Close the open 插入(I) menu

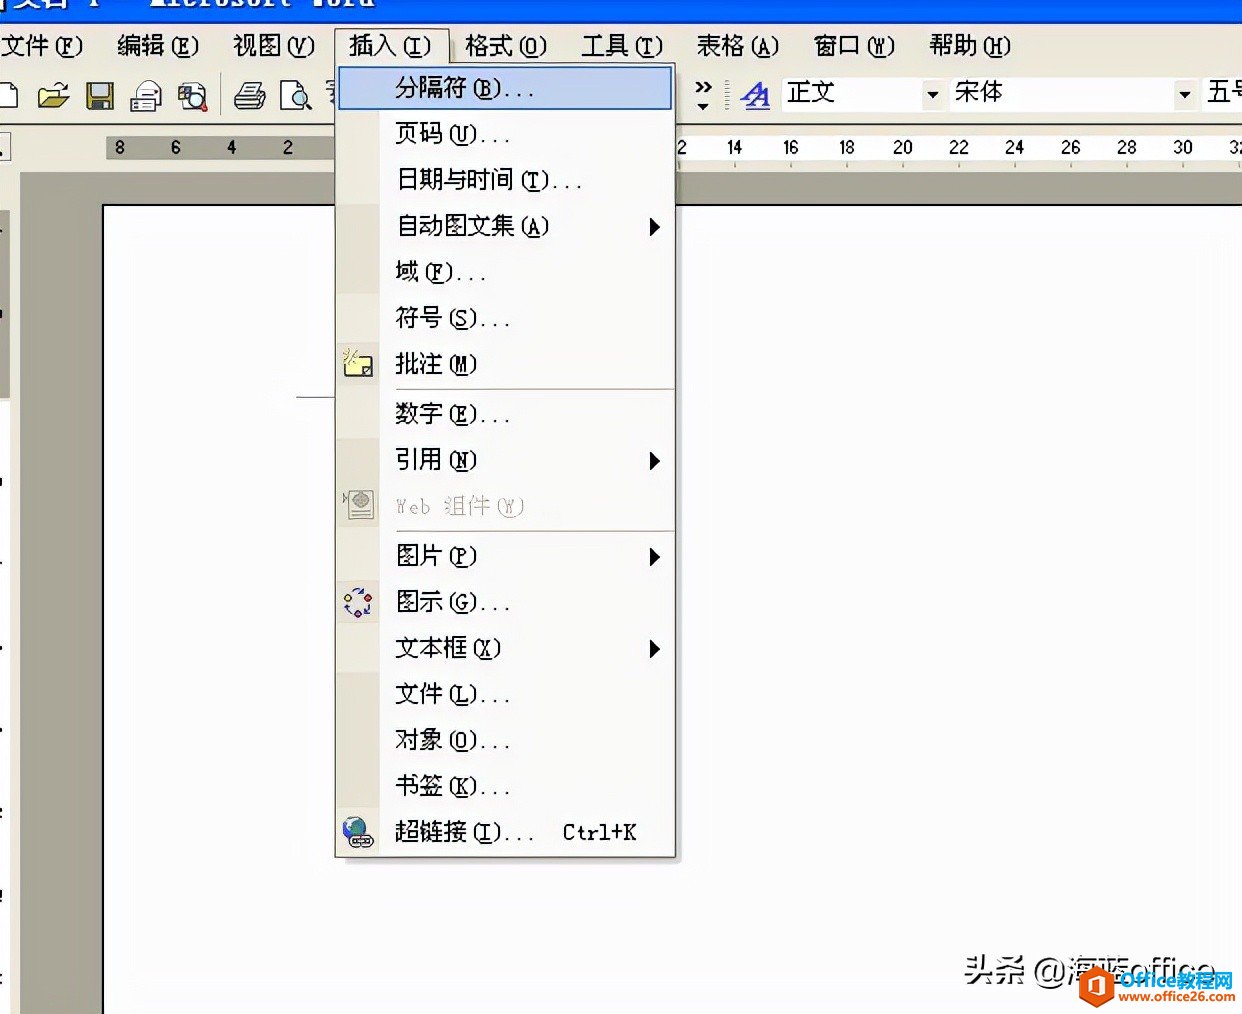pyautogui.click(x=391, y=46)
